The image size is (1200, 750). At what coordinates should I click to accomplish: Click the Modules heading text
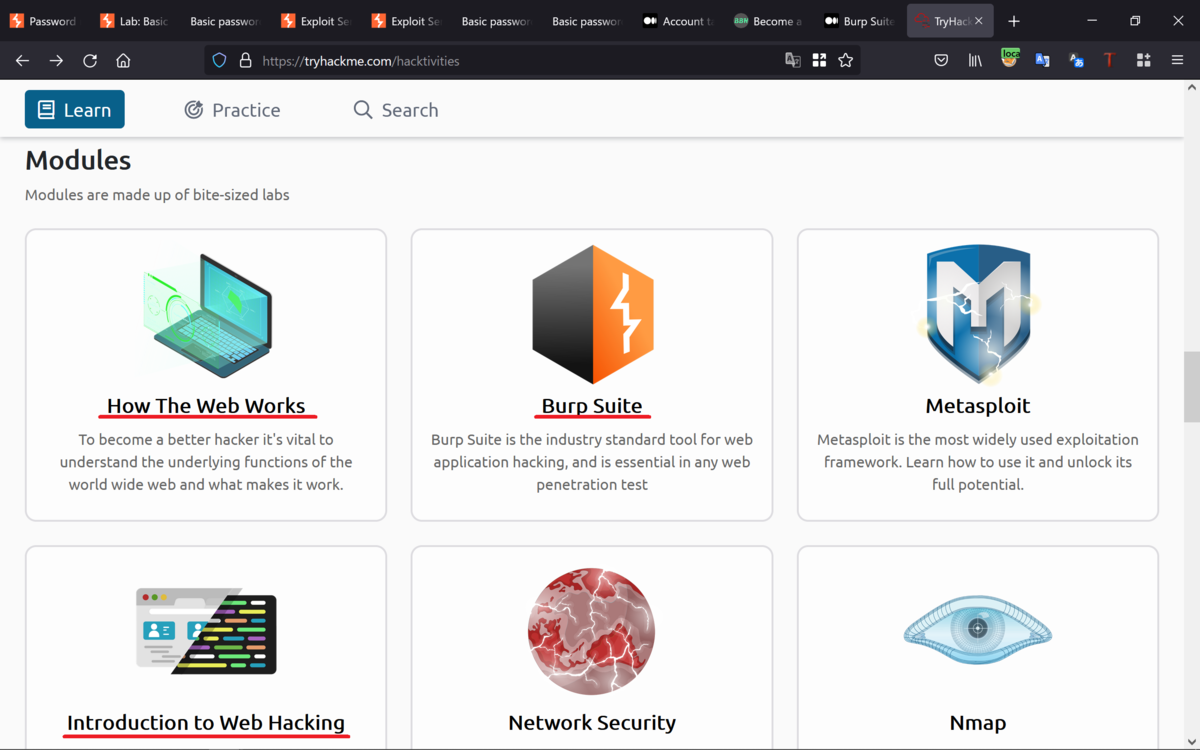coord(78,160)
